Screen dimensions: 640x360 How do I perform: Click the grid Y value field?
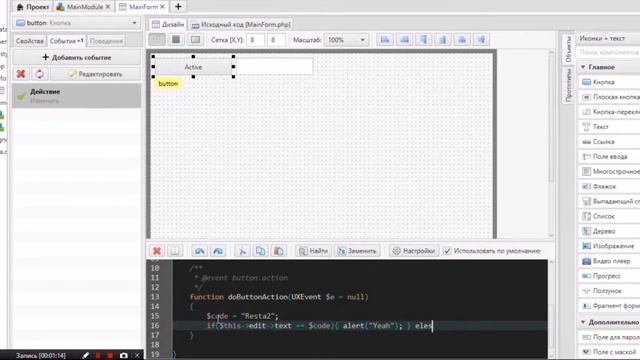(276, 40)
